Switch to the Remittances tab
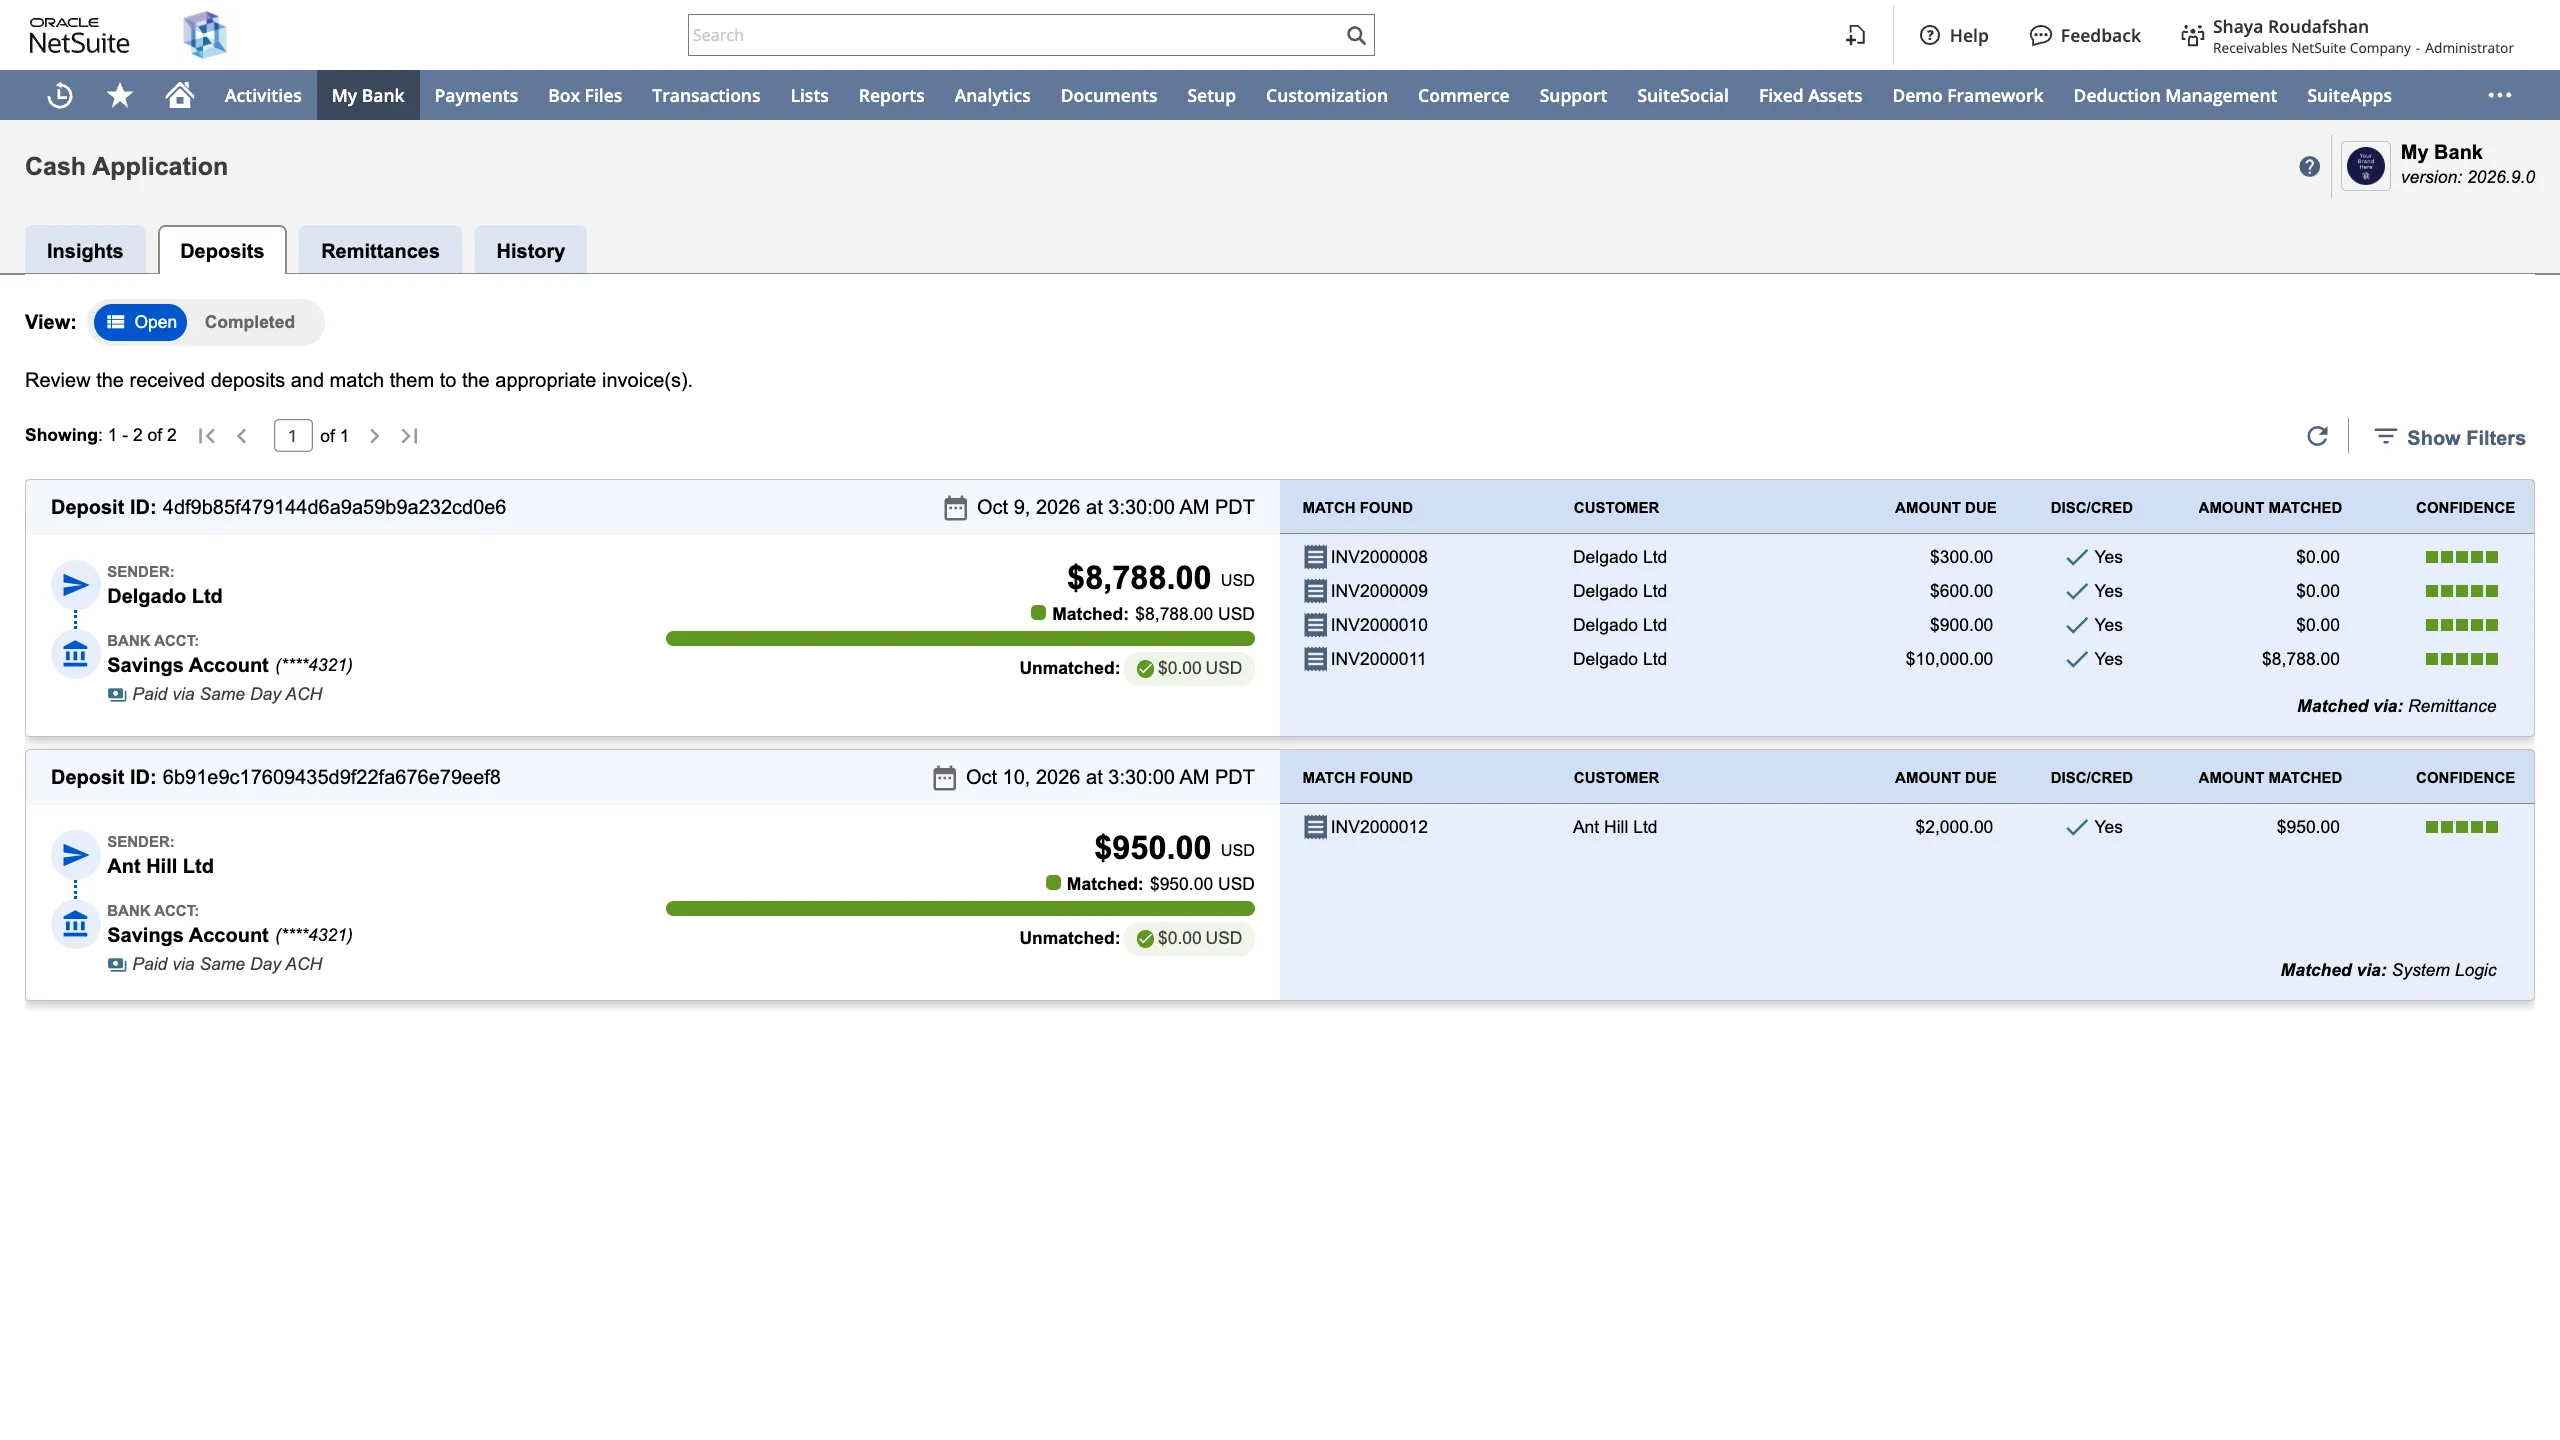2560x1440 pixels. coord(380,250)
